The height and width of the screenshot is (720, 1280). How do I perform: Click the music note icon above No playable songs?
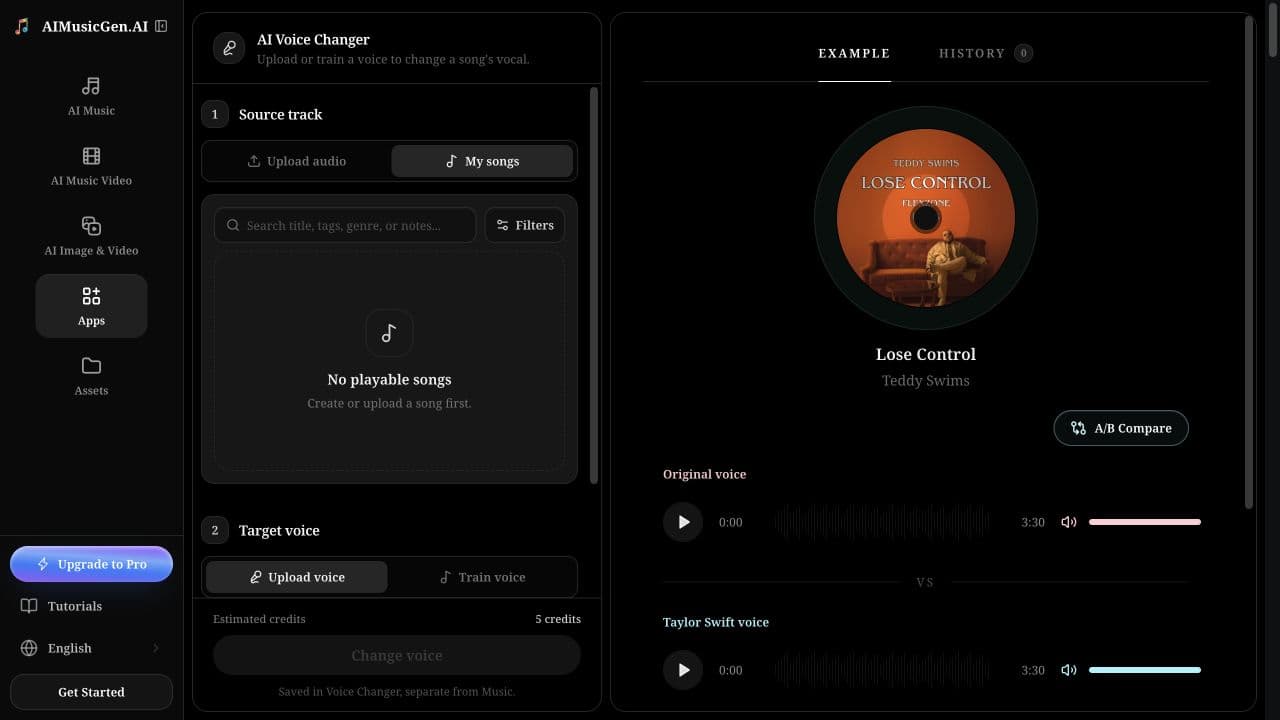[x=389, y=333]
